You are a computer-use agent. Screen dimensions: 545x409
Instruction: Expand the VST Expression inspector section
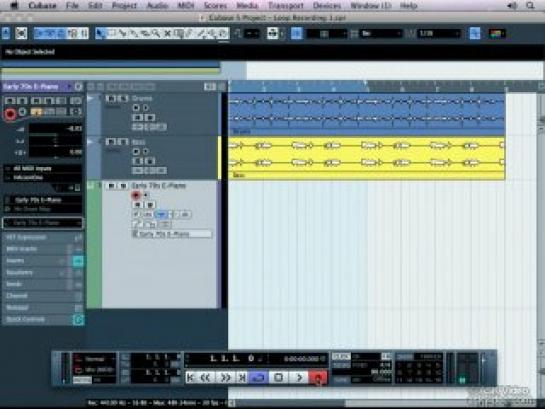[43, 238]
